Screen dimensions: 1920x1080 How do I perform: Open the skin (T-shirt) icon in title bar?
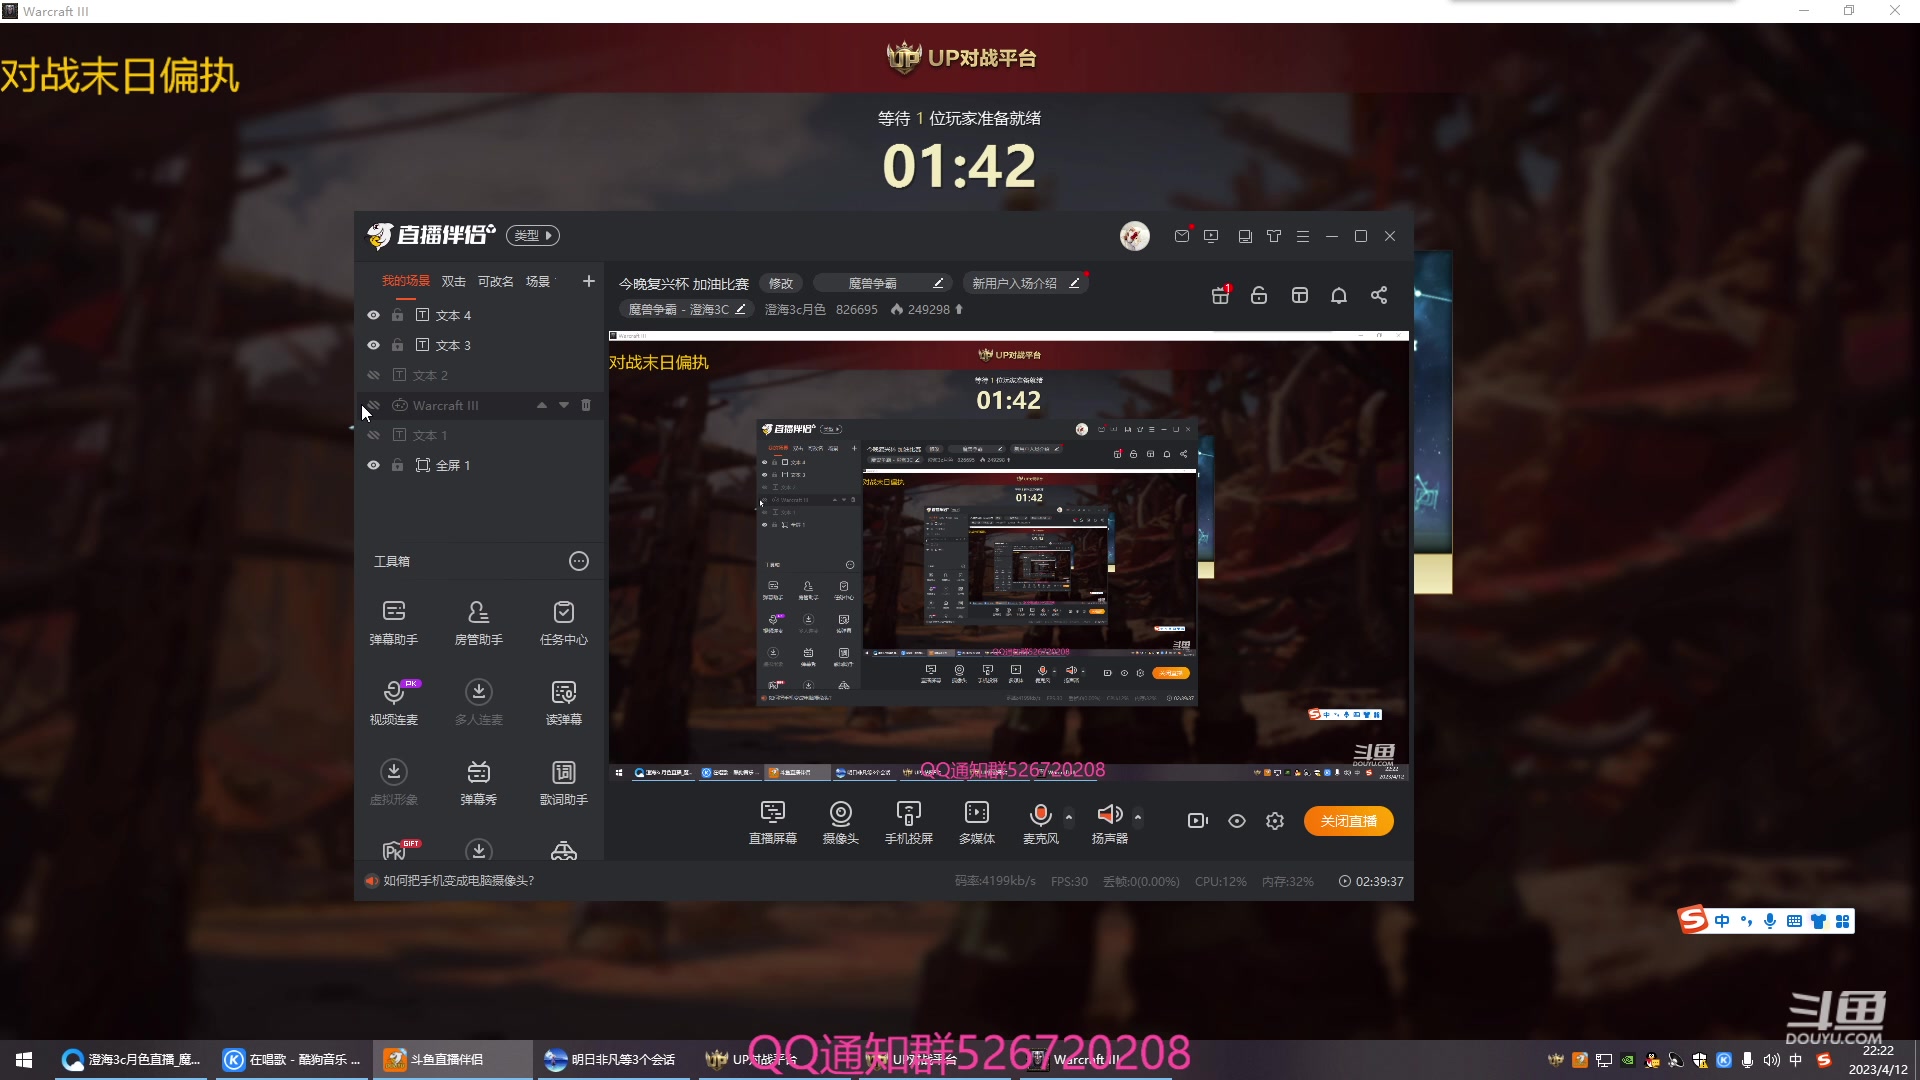coord(1274,236)
